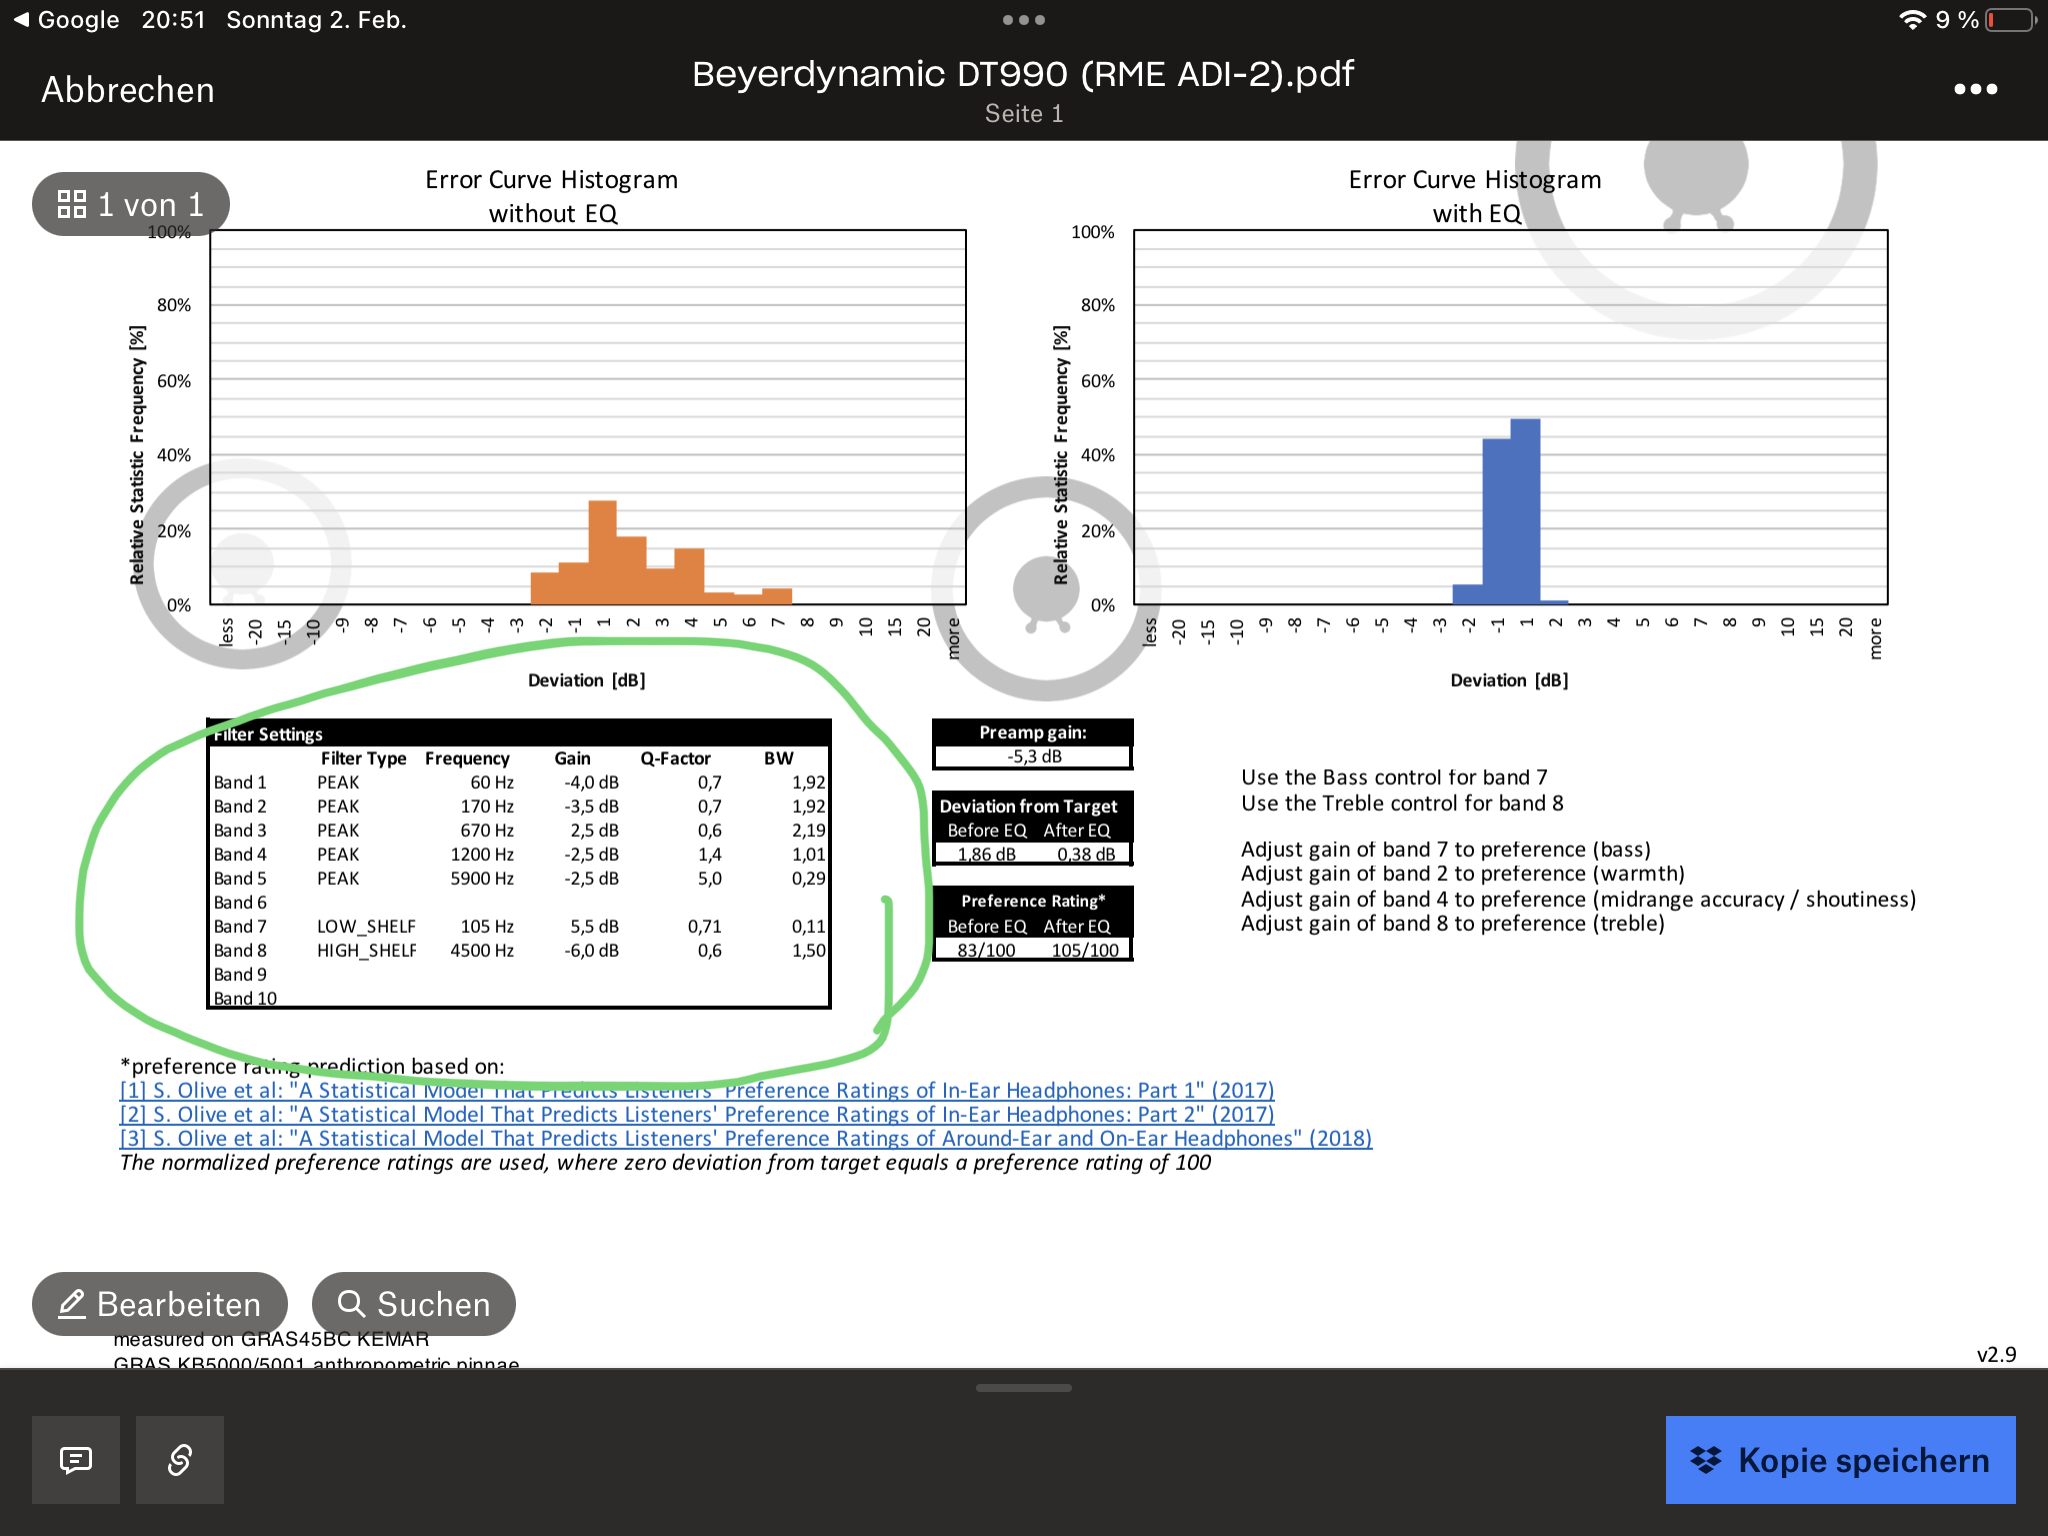Tap the battery indicator icon

(x=2012, y=20)
